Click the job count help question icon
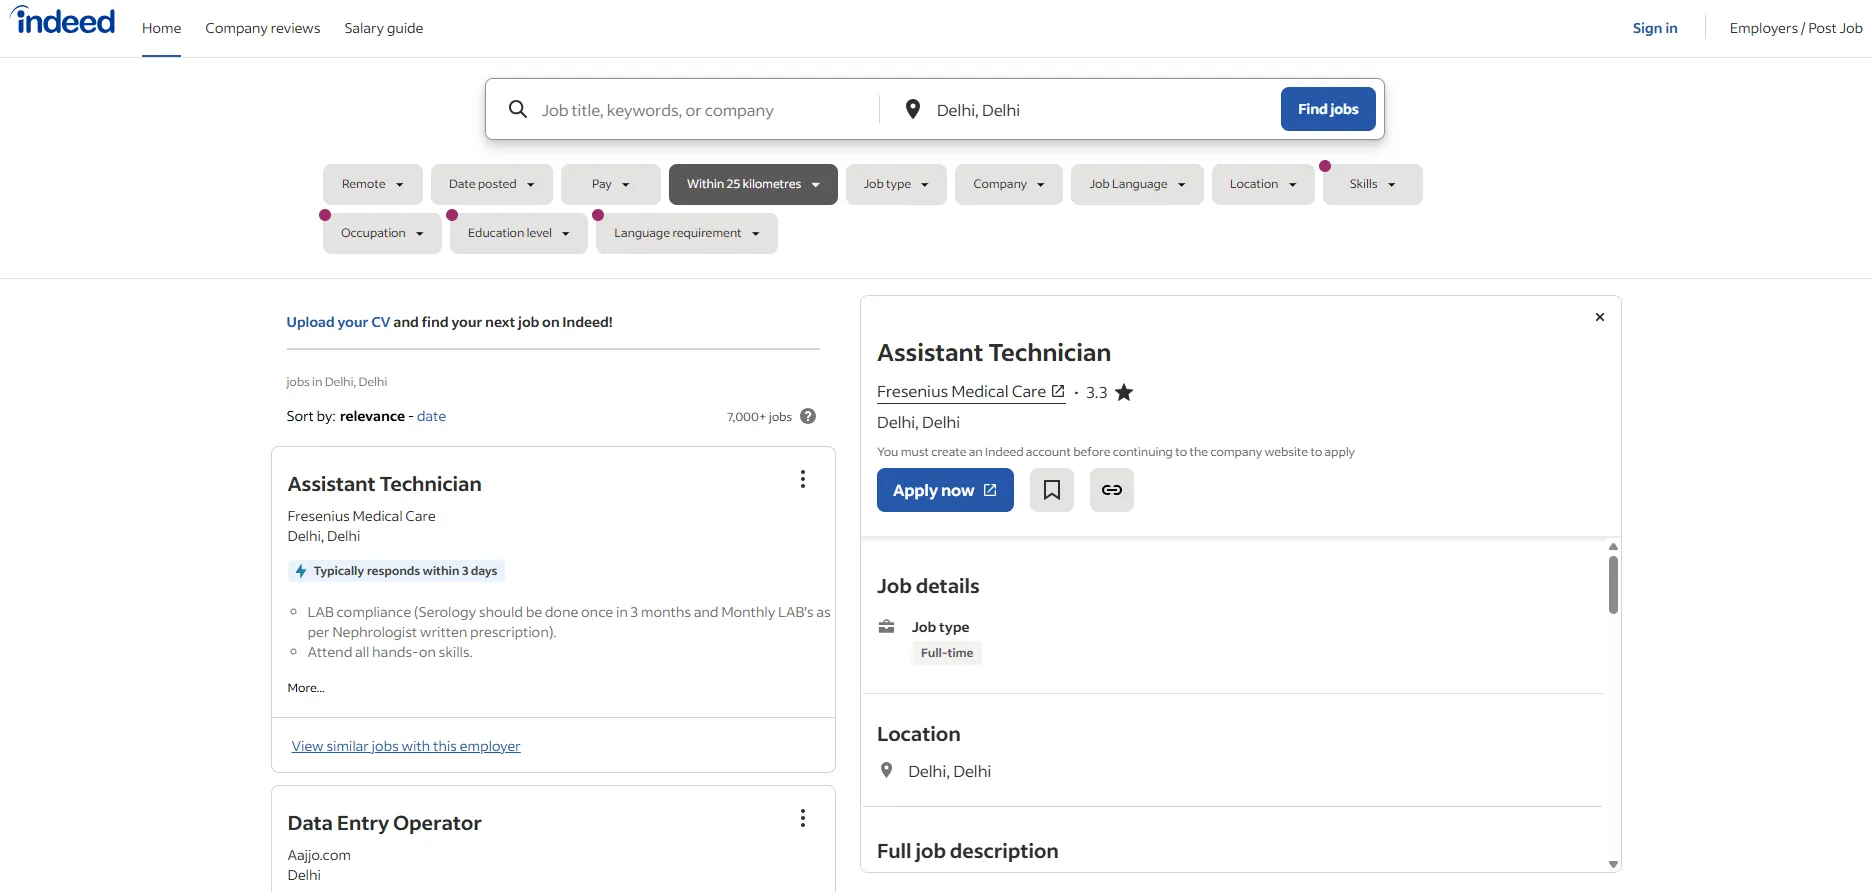The width and height of the screenshot is (1872, 892). (808, 416)
